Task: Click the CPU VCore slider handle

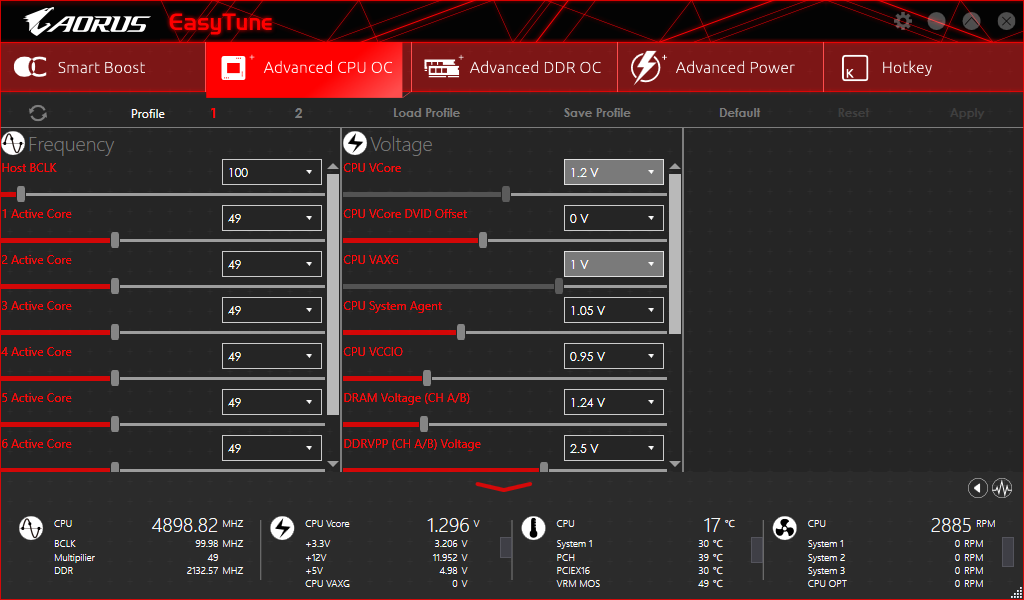Action: 506,194
